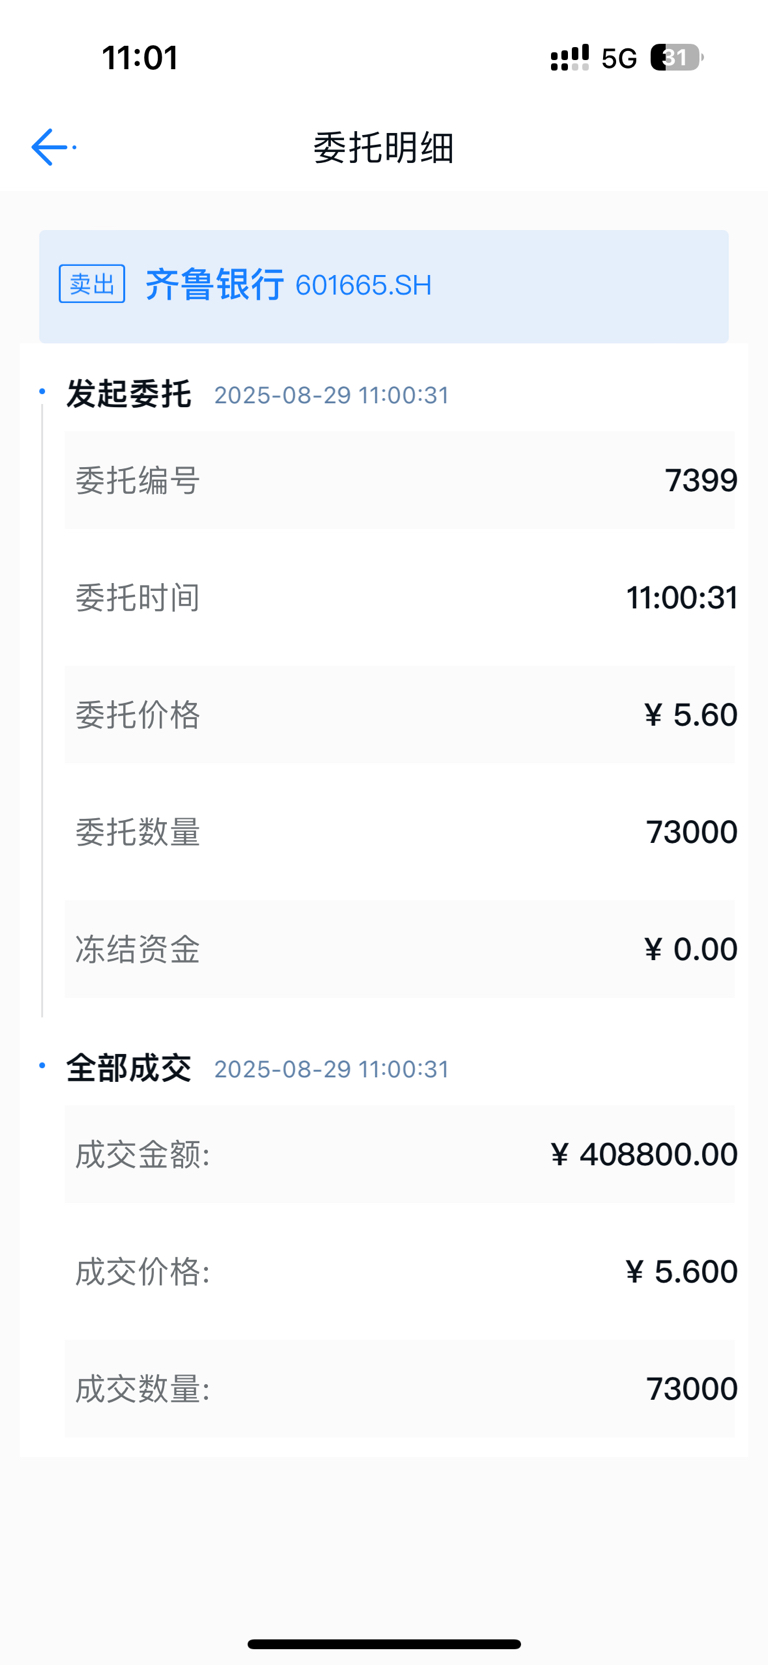Tap the 卖出 sell tag badge
Viewport: 769px width, 1665px height.
92,284
